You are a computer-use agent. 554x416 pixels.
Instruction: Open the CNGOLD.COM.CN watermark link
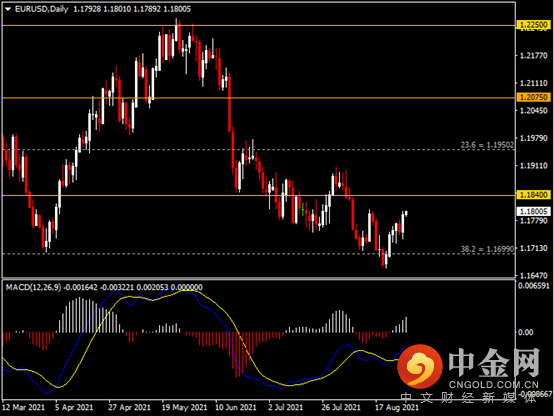[x=494, y=385]
